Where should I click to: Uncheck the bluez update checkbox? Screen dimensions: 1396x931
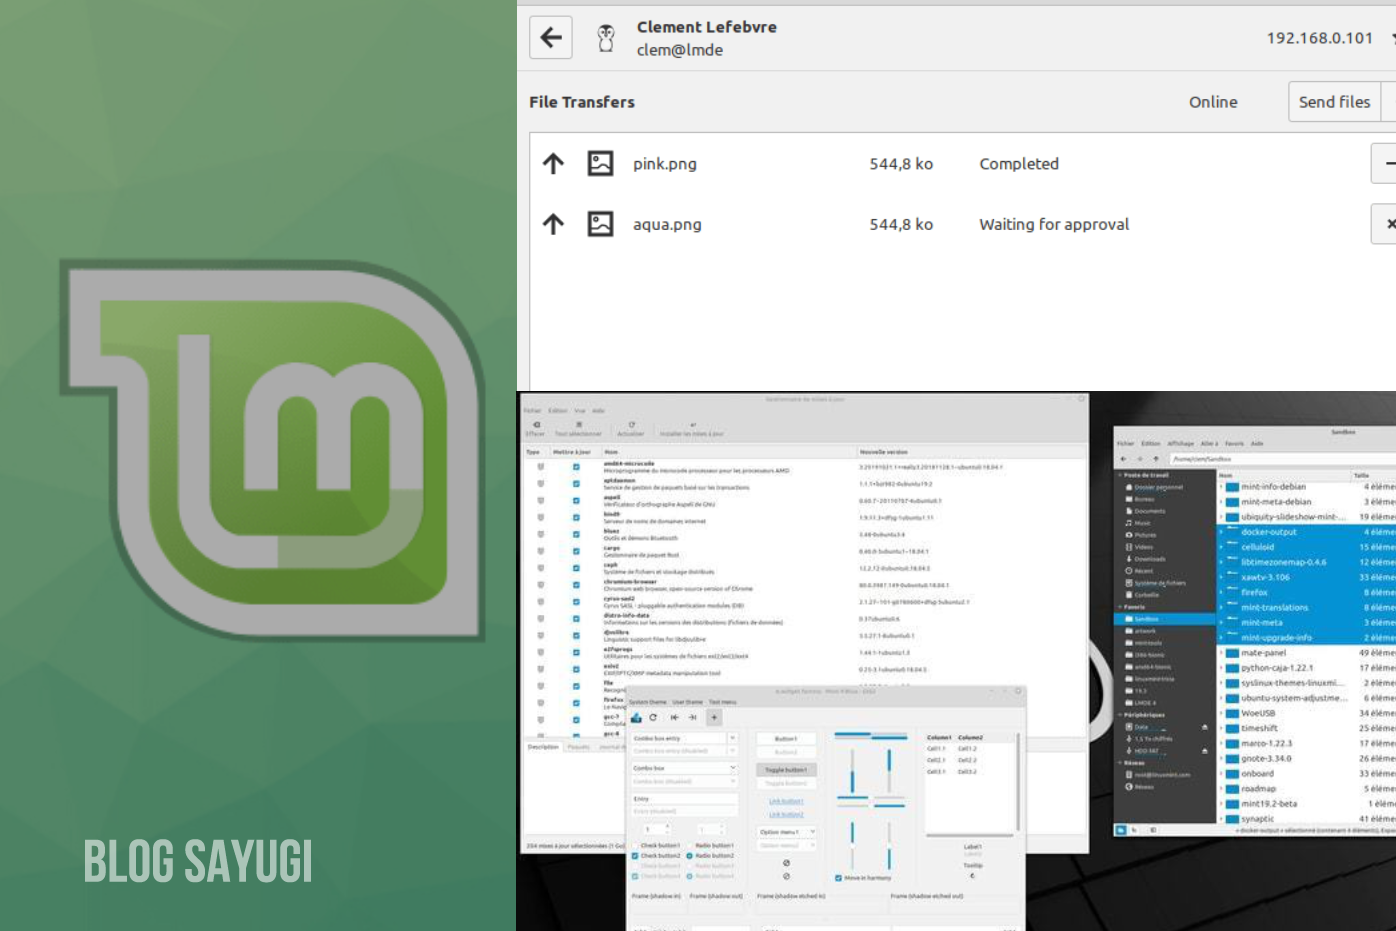576,534
